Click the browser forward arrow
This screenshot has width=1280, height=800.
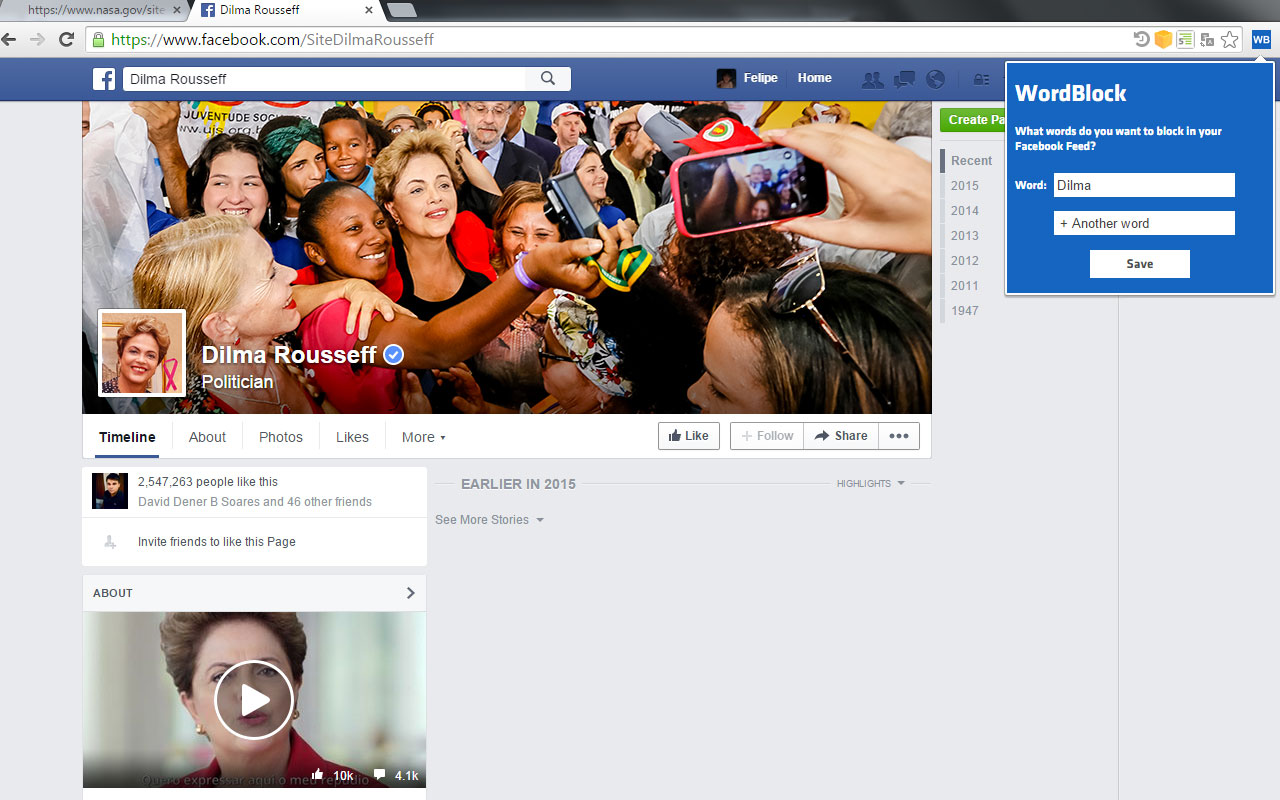click(37, 40)
